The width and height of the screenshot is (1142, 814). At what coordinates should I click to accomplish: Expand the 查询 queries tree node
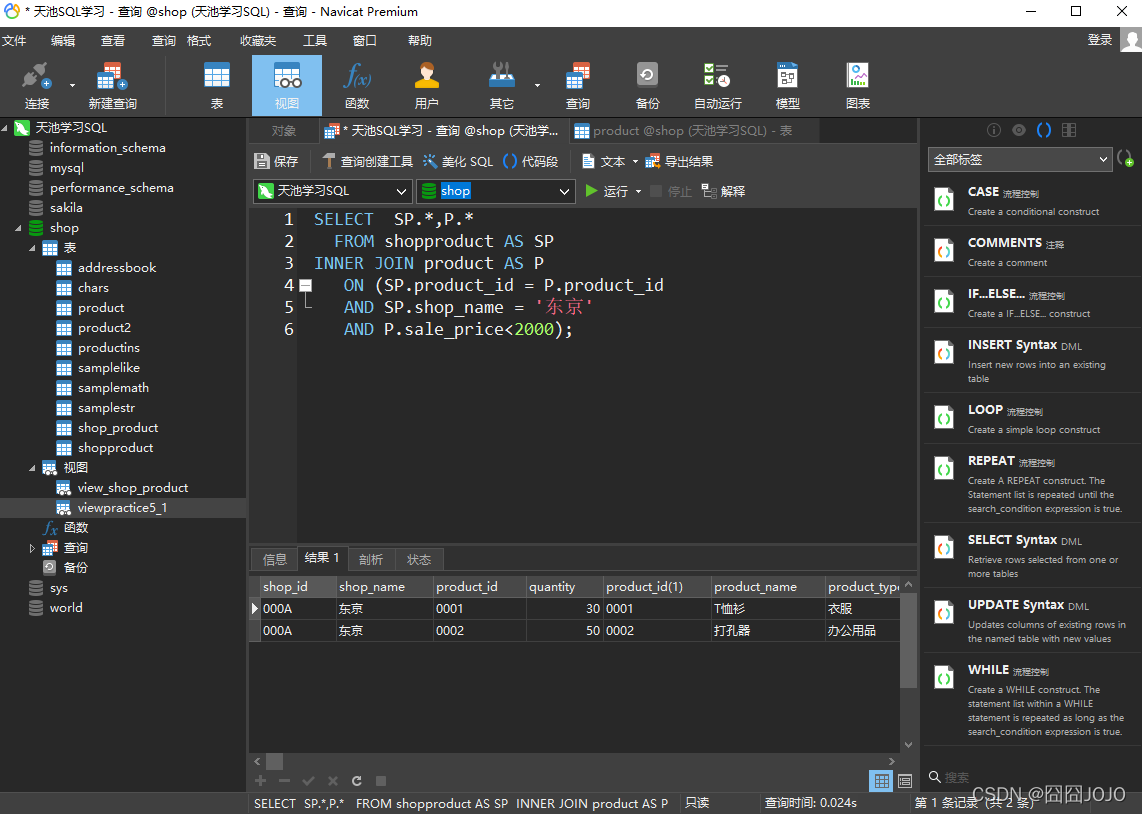(x=32, y=548)
